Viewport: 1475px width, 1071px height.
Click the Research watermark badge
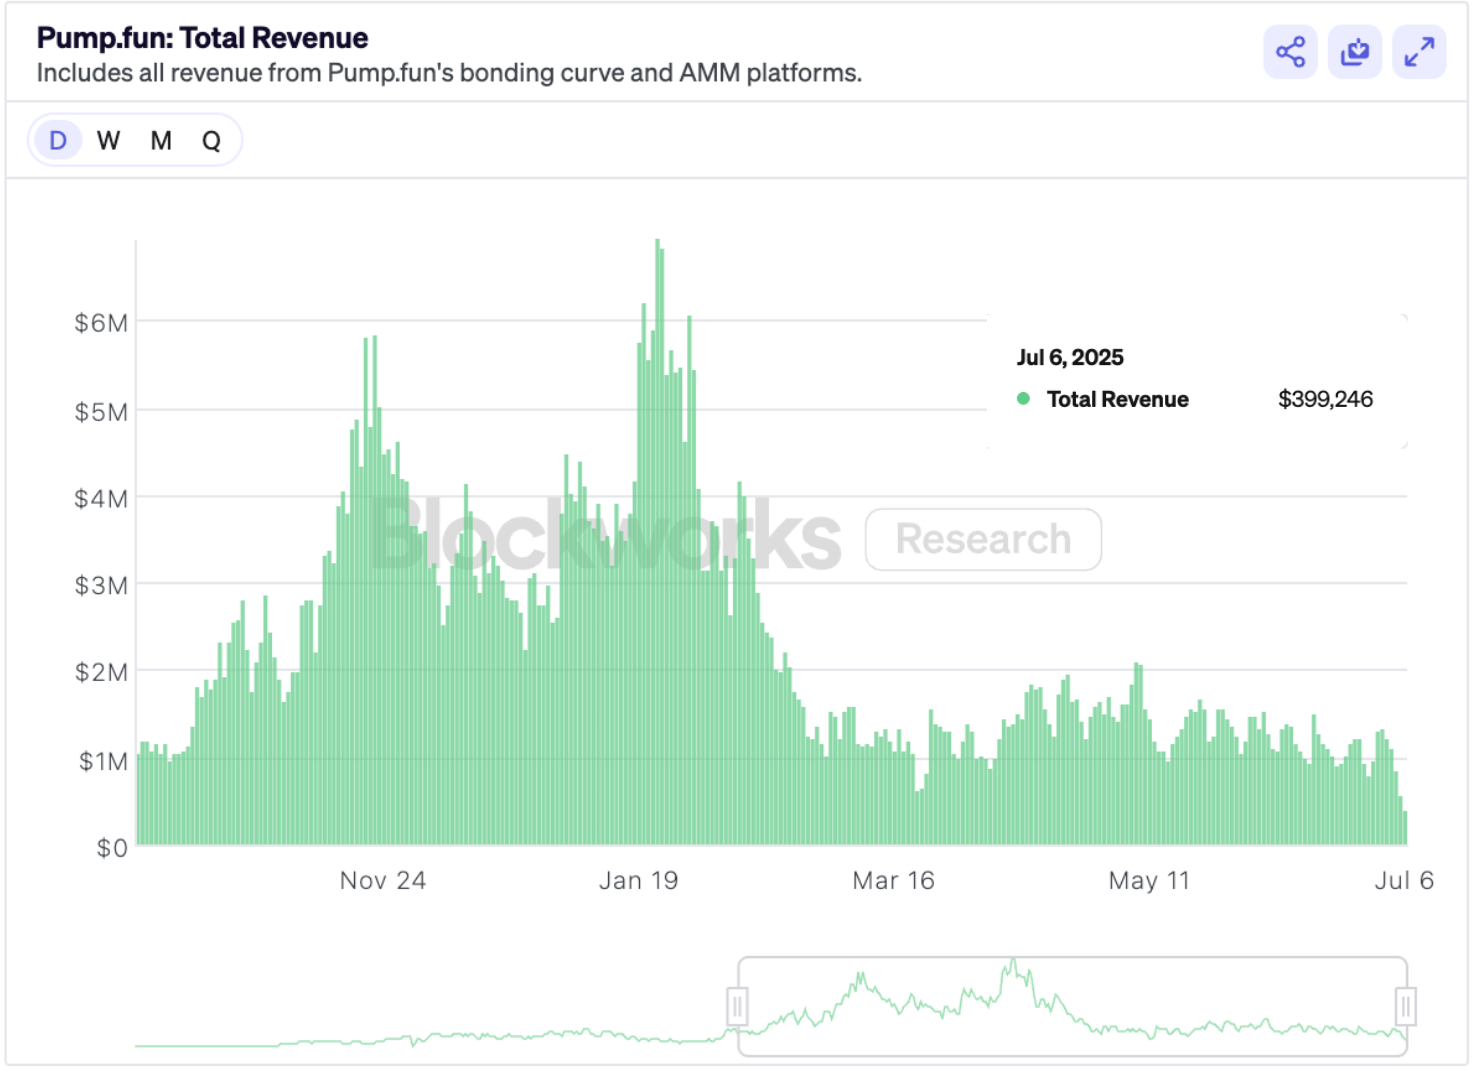coord(983,539)
